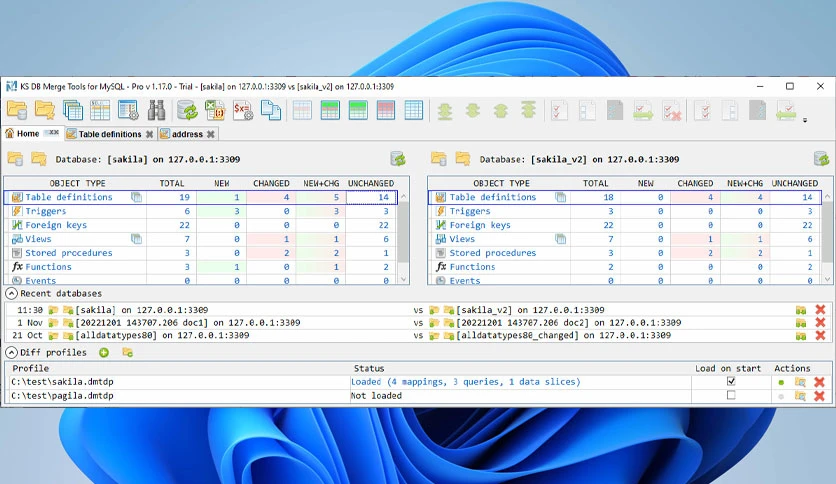Screen dimensions: 836x484
Task: Open tab icon in sakila_v2 Views row
Action: coord(560,239)
